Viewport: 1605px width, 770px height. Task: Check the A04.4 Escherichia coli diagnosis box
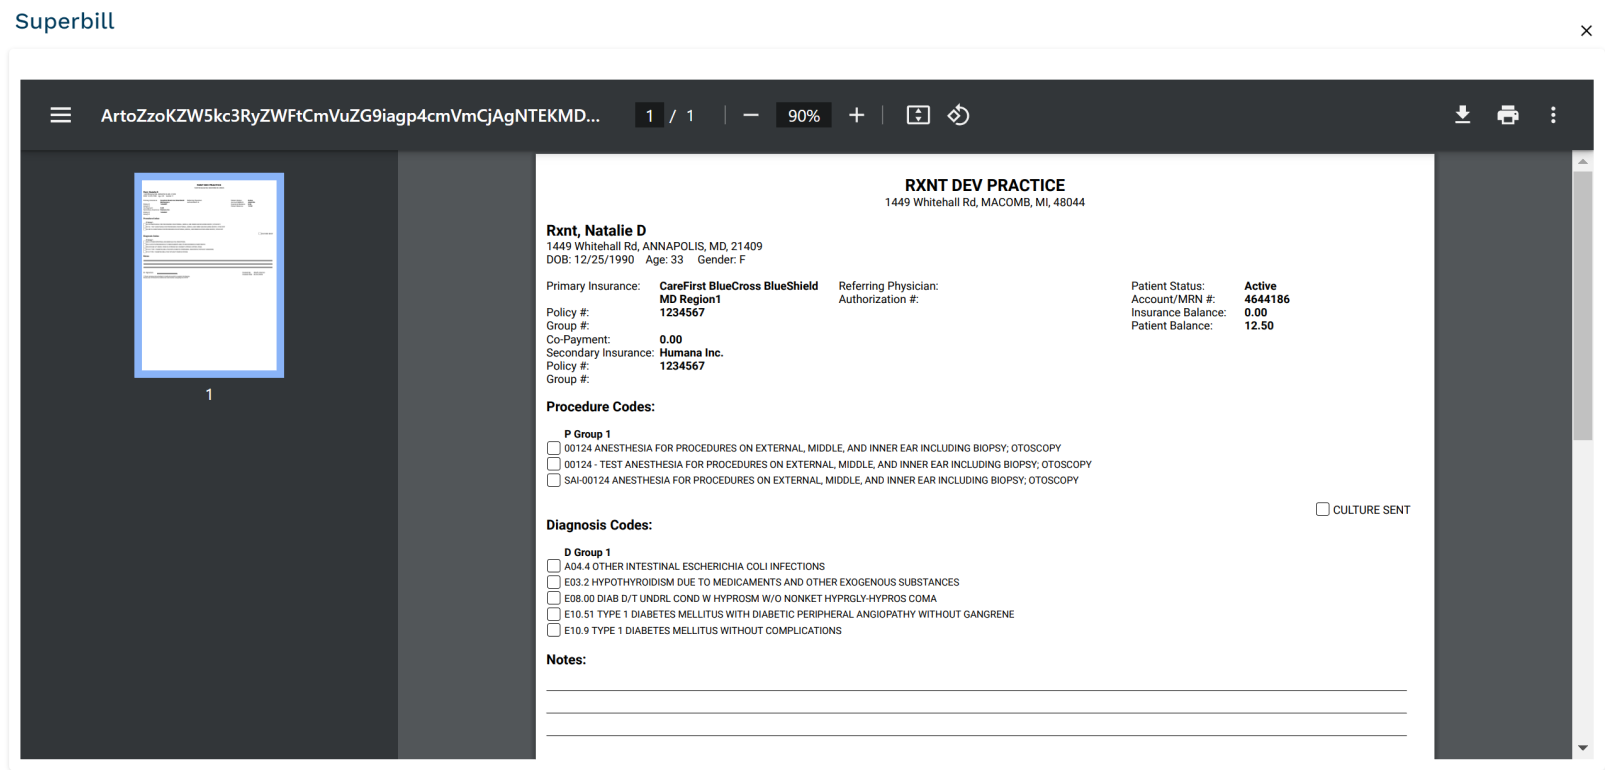pyautogui.click(x=554, y=566)
